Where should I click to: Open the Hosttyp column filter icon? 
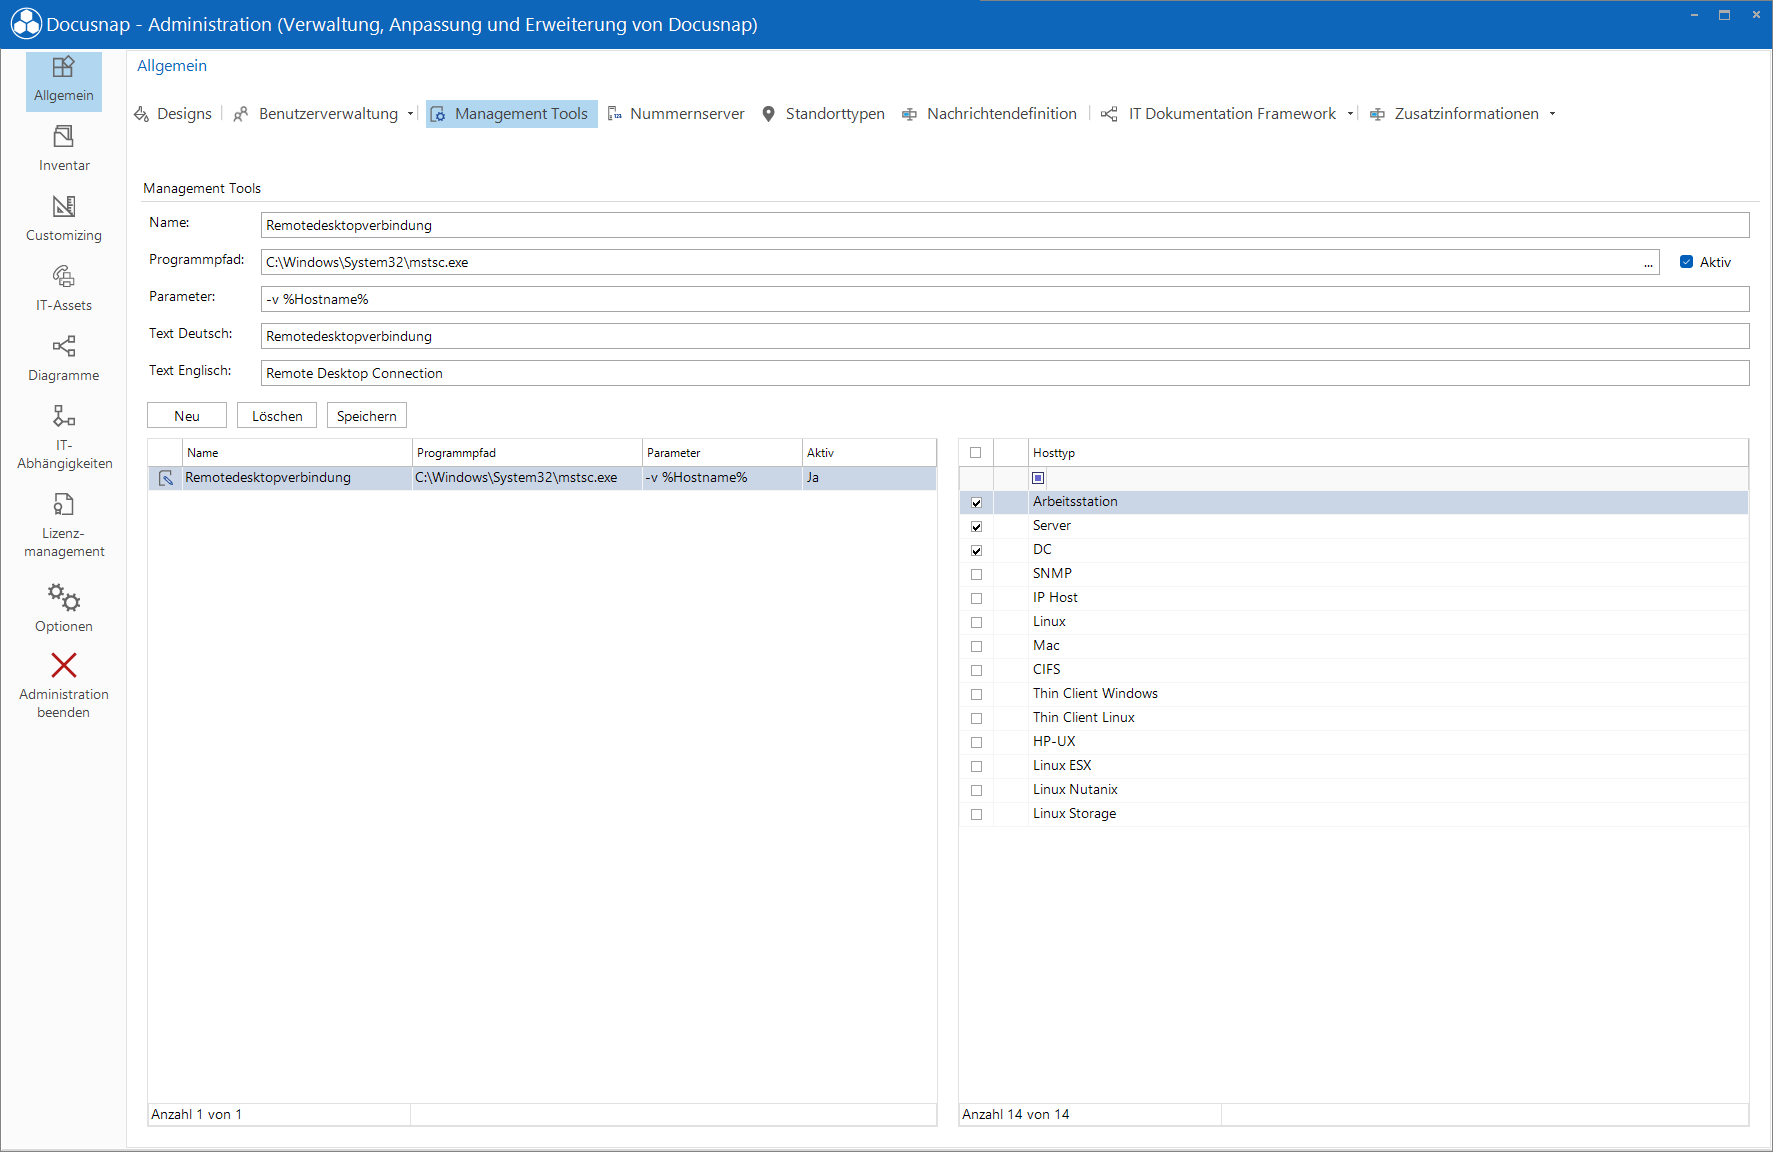[1038, 478]
